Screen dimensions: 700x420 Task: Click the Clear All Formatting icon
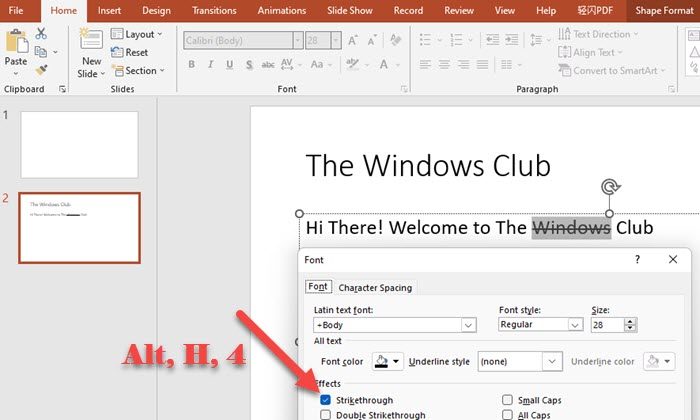click(x=395, y=40)
